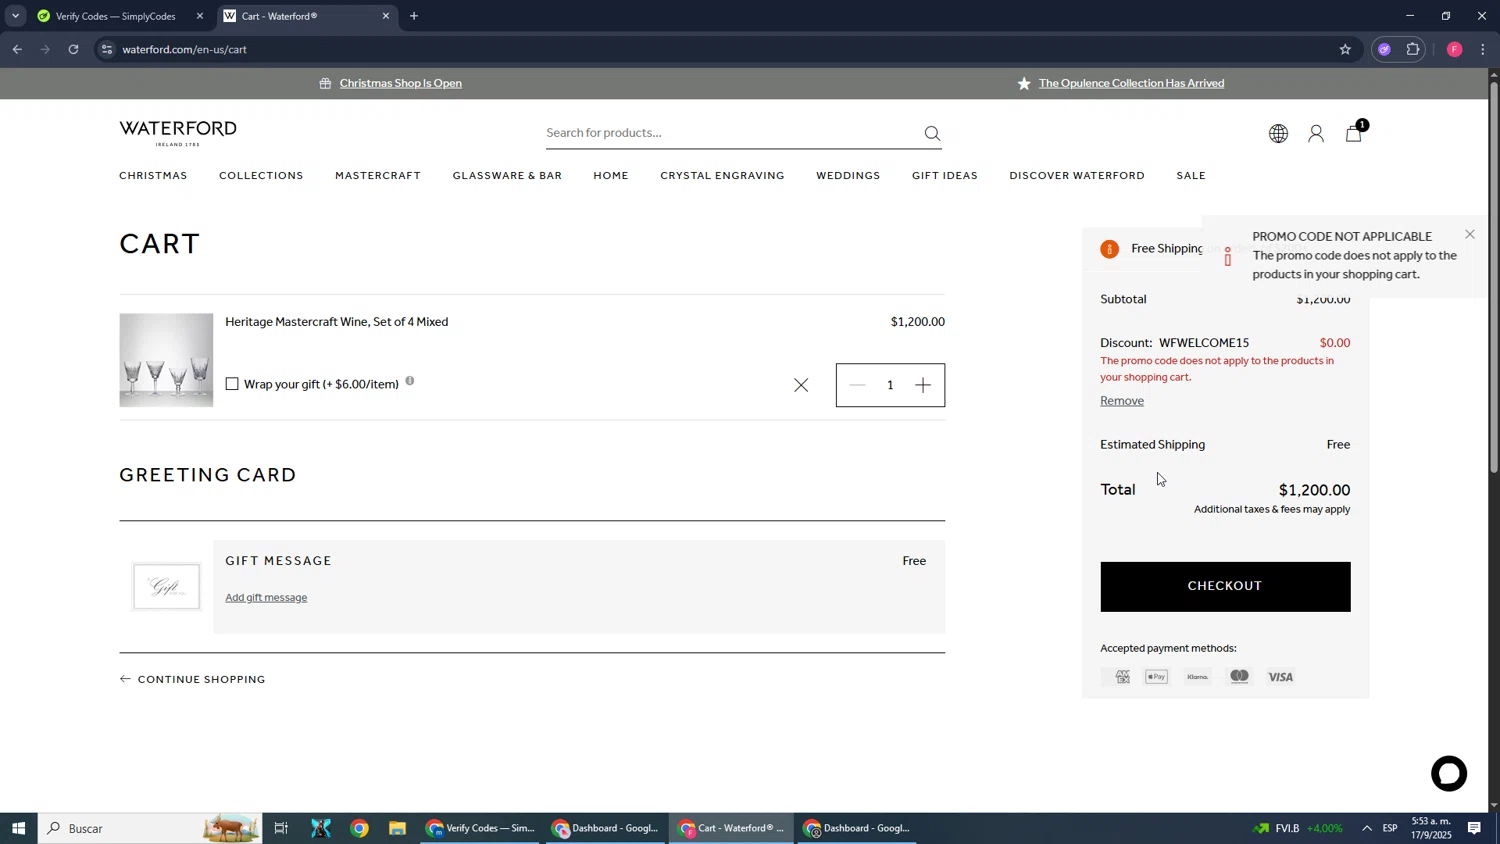The height and width of the screenshot is (844, 1500).
Task: Open the SALE menu
Action: pos(1191,176)
